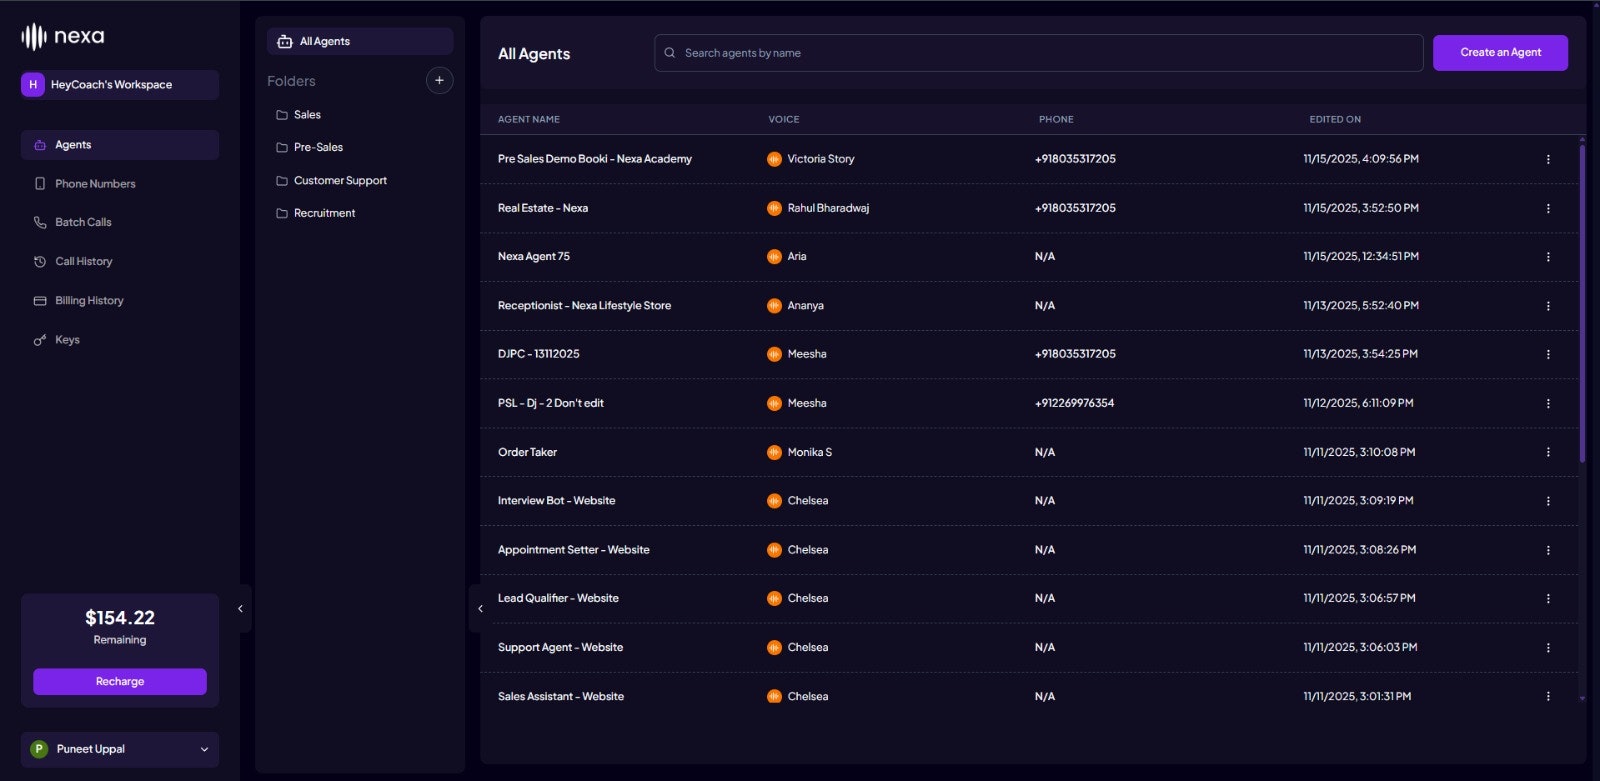Click the Billing History card icon
This screenshot has height=781, width=1600.
[x=40, y=301]
